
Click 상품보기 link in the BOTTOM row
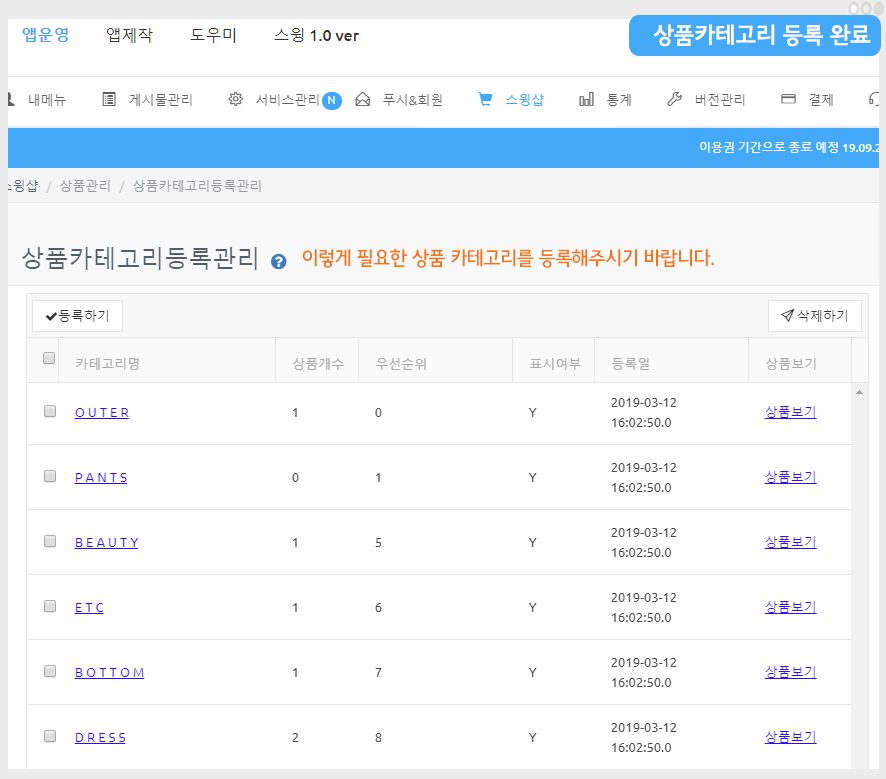790,672
